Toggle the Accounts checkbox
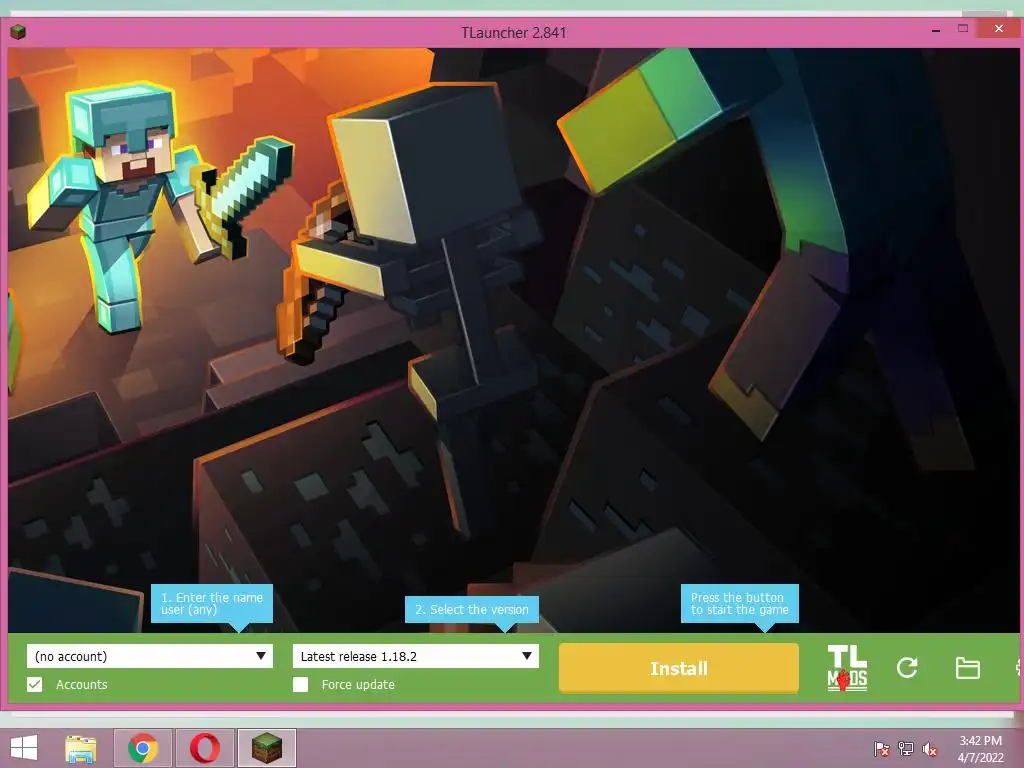This screenshot has height=768, width=1024. click(35, 684)
